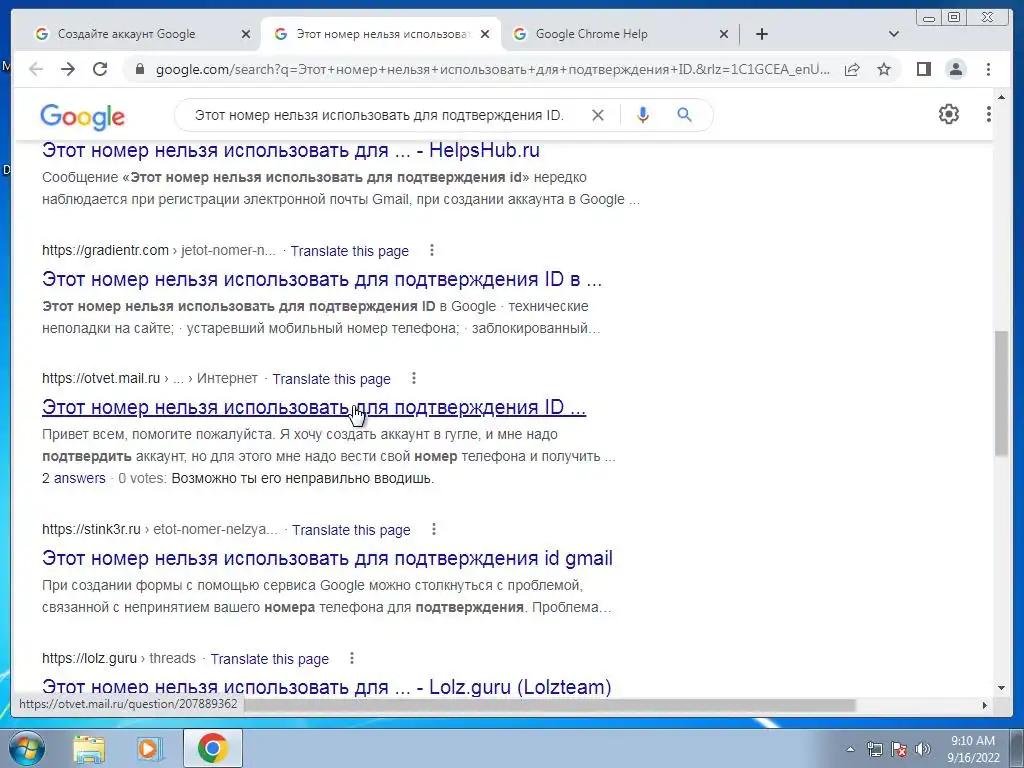Click the Chrome address bar URL
This screenshot has height=768, width=1024.
tap(492, 69)
